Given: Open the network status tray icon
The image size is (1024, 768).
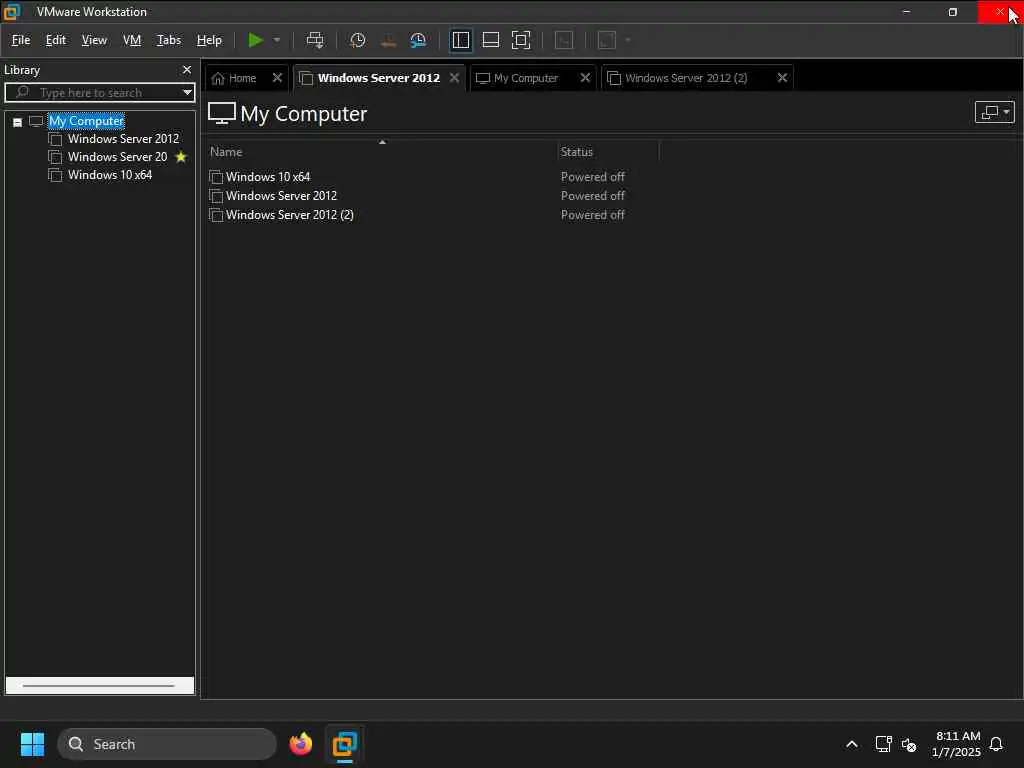Looking at the screenshot, I should 883,744.
